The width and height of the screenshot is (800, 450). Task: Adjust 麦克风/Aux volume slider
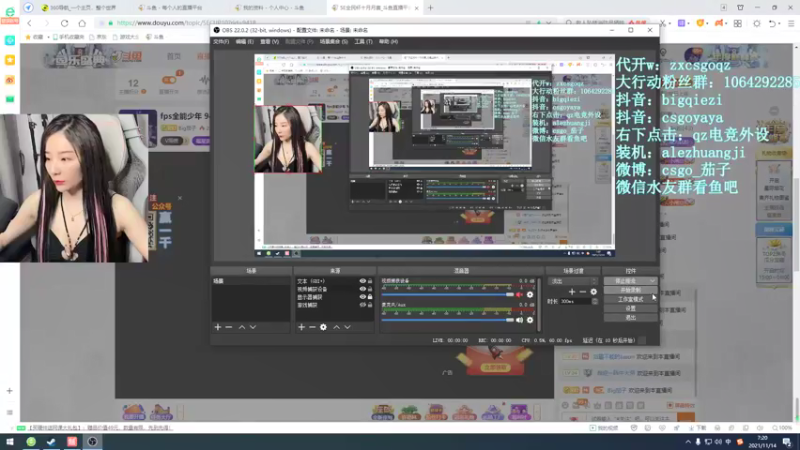[447, 320]
